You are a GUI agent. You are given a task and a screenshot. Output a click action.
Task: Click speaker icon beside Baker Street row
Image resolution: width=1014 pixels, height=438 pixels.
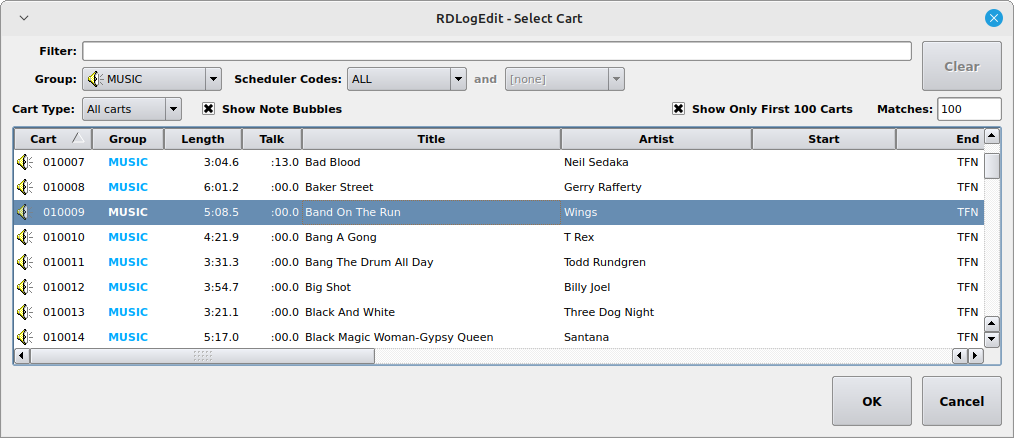click(x=25, y=187)
